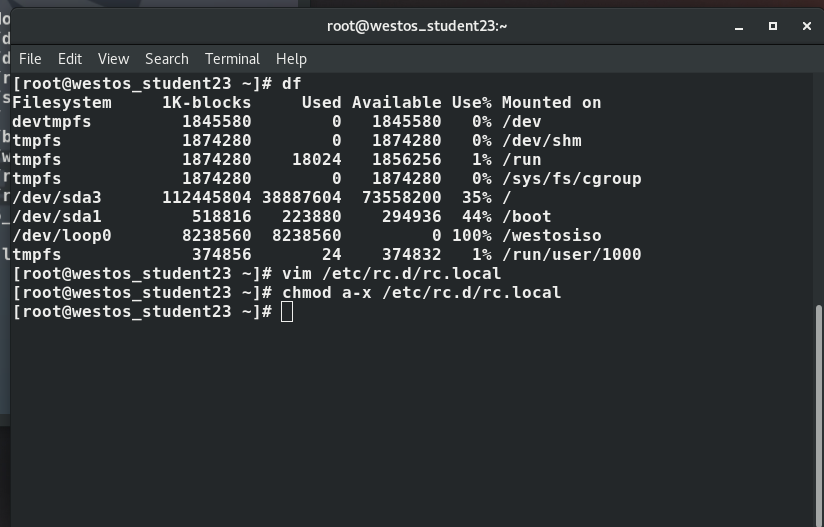Click the 'Available' column header
824x527 pixels.
[397, 102]
